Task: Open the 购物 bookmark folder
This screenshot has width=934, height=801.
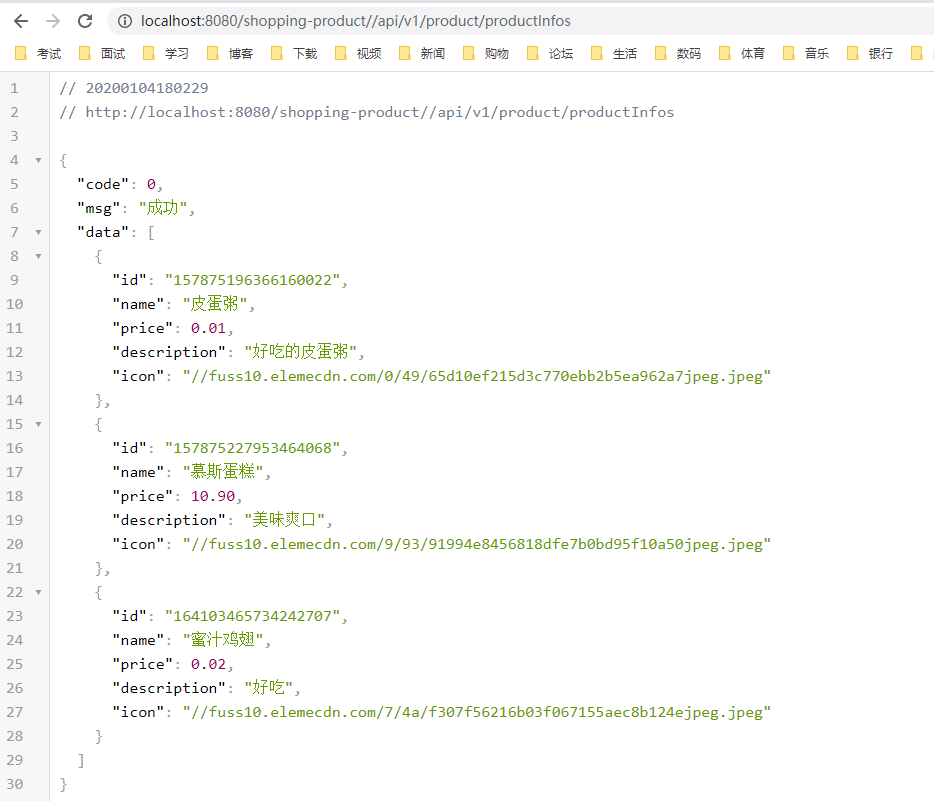Action: coord(485,54)
